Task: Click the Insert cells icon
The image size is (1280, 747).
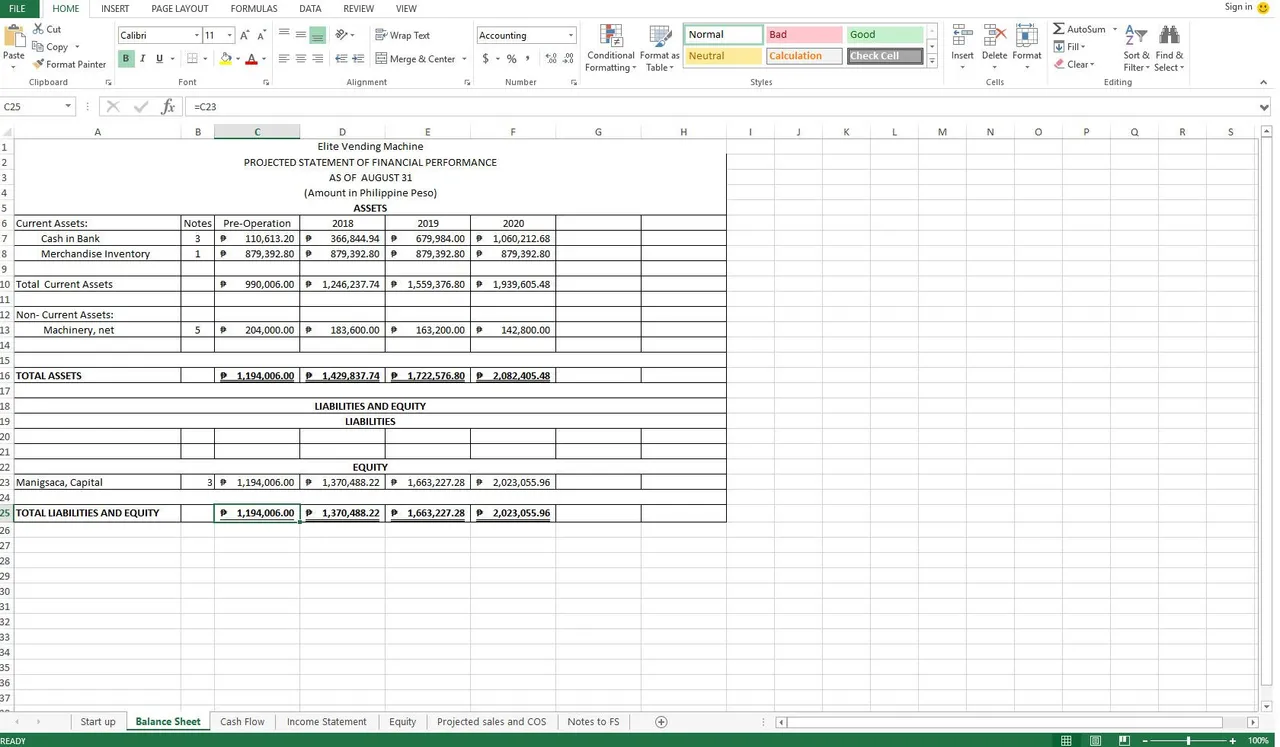Action: pyautogui.click(x=962, y=37)
